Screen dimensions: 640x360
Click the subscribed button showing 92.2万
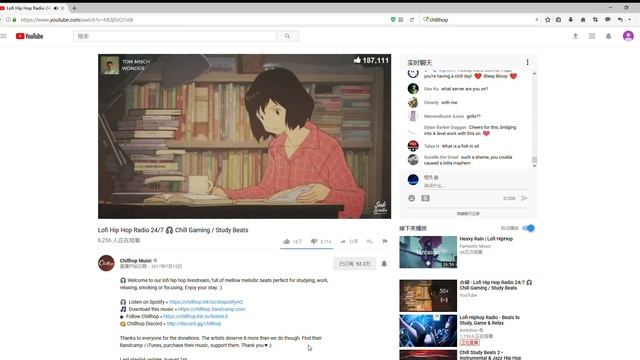tap(354, 264)
